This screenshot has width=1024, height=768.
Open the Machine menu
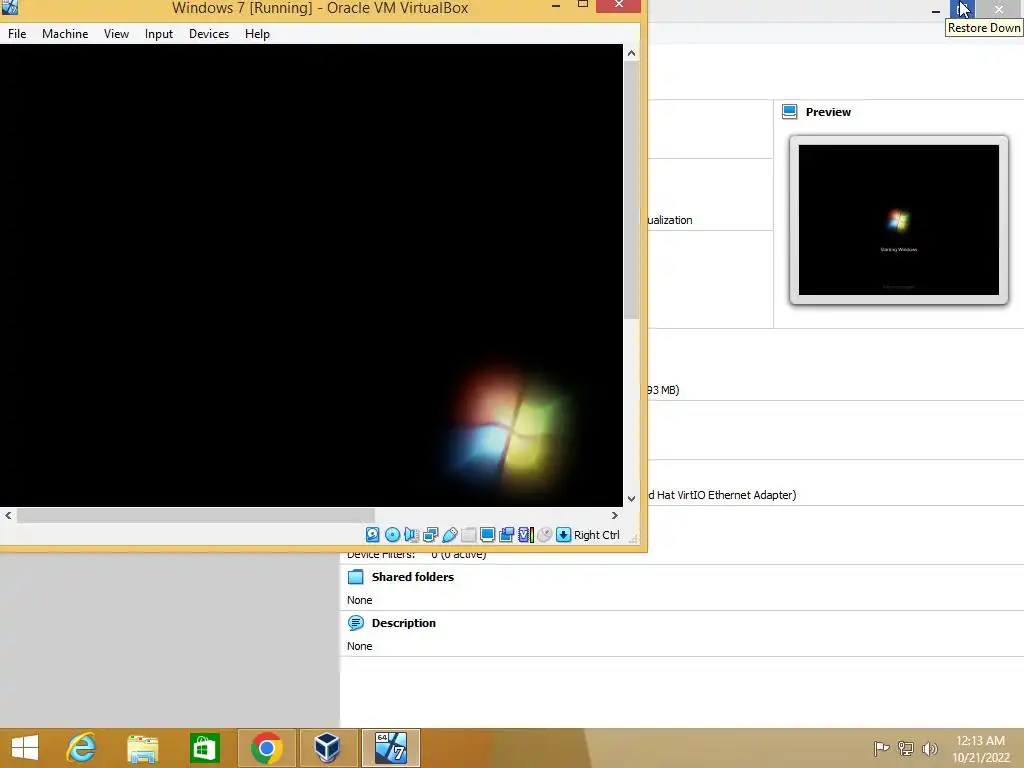pyautogui.click(x=65, y=34)
